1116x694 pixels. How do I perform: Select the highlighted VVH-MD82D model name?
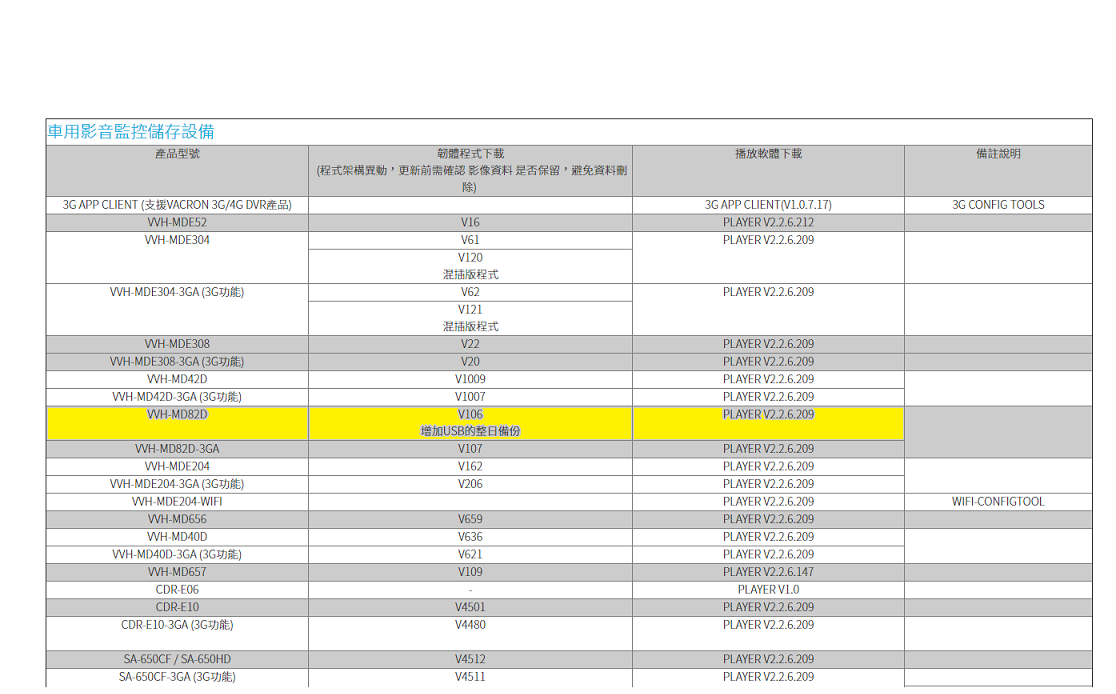(177, 415)
